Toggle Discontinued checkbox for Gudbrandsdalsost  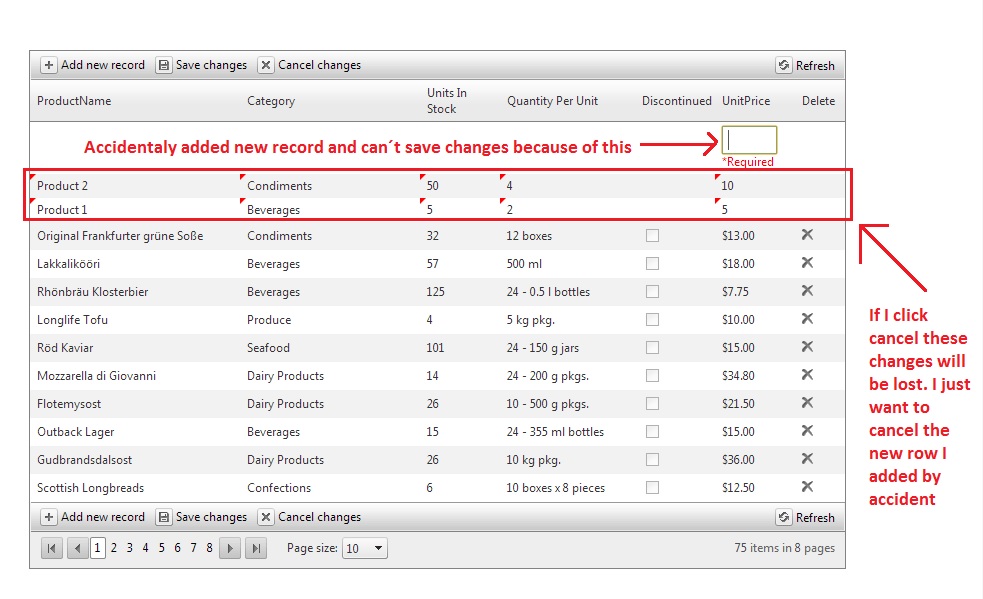pyautogui.click(x=653, y=460)
